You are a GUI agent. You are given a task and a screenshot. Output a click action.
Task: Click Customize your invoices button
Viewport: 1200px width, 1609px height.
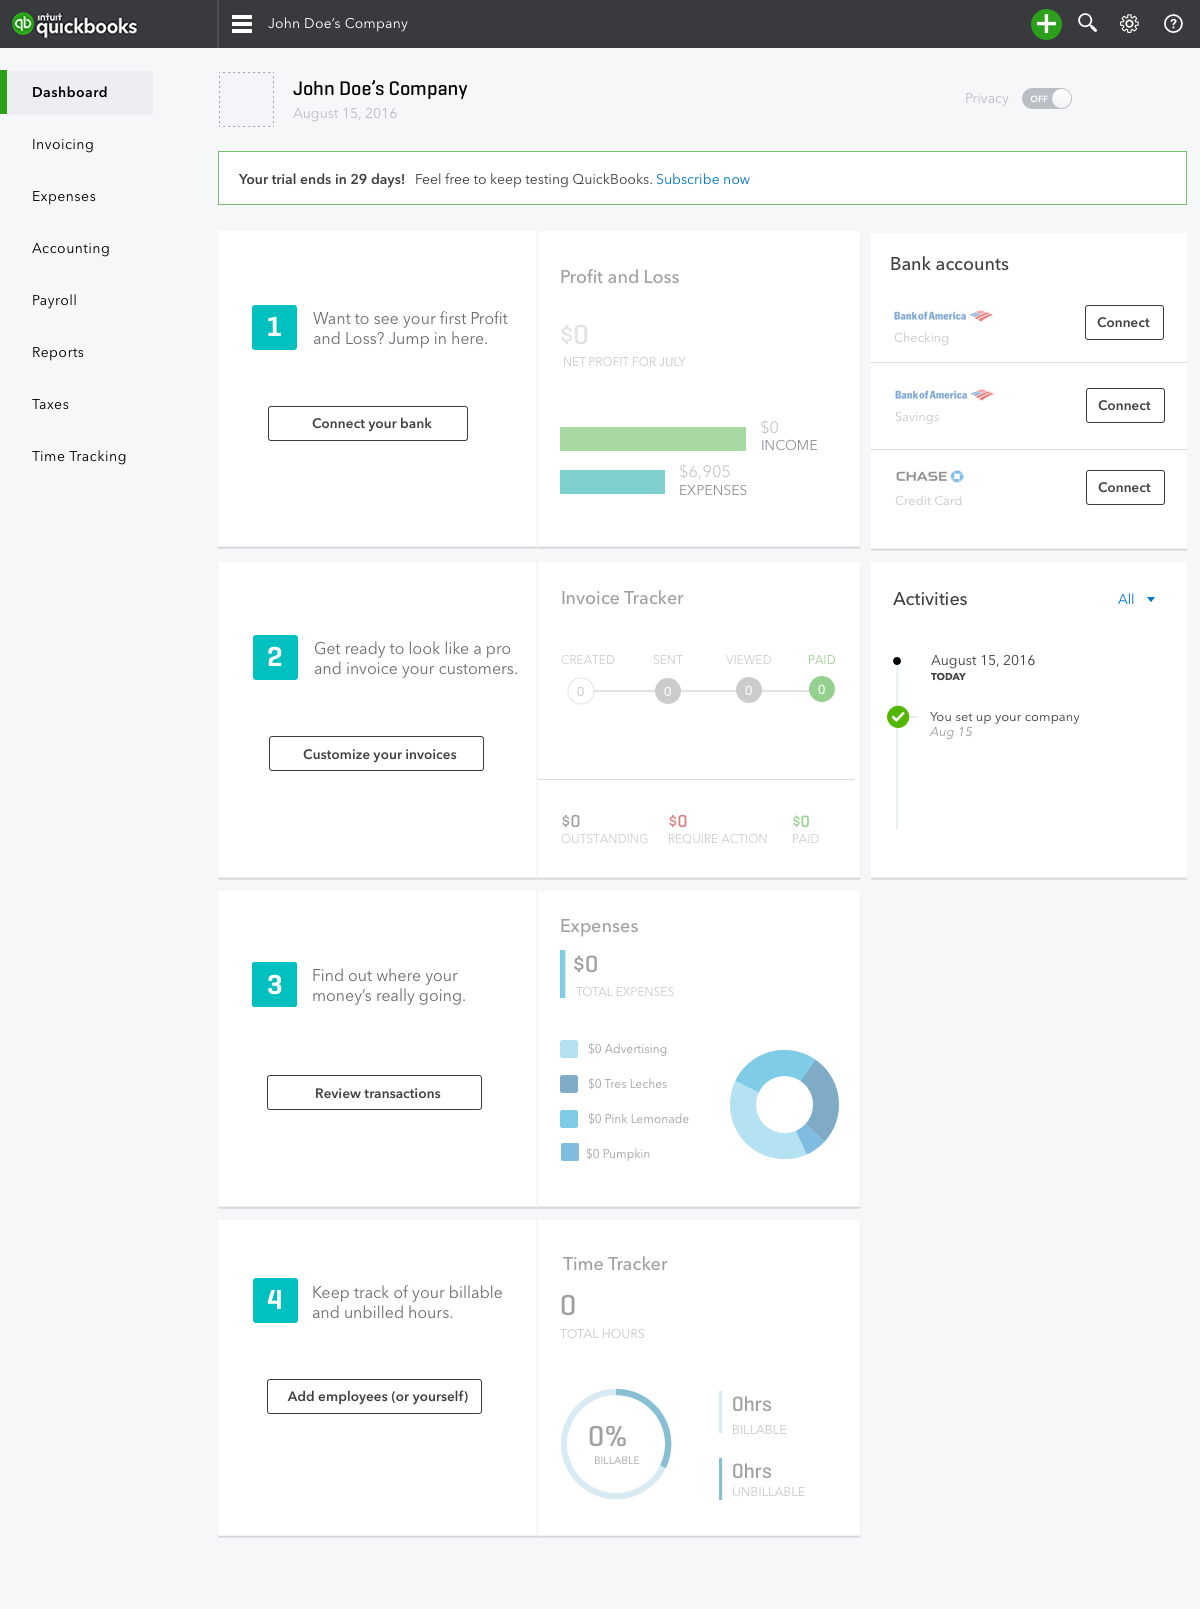(x=376, y=754)
